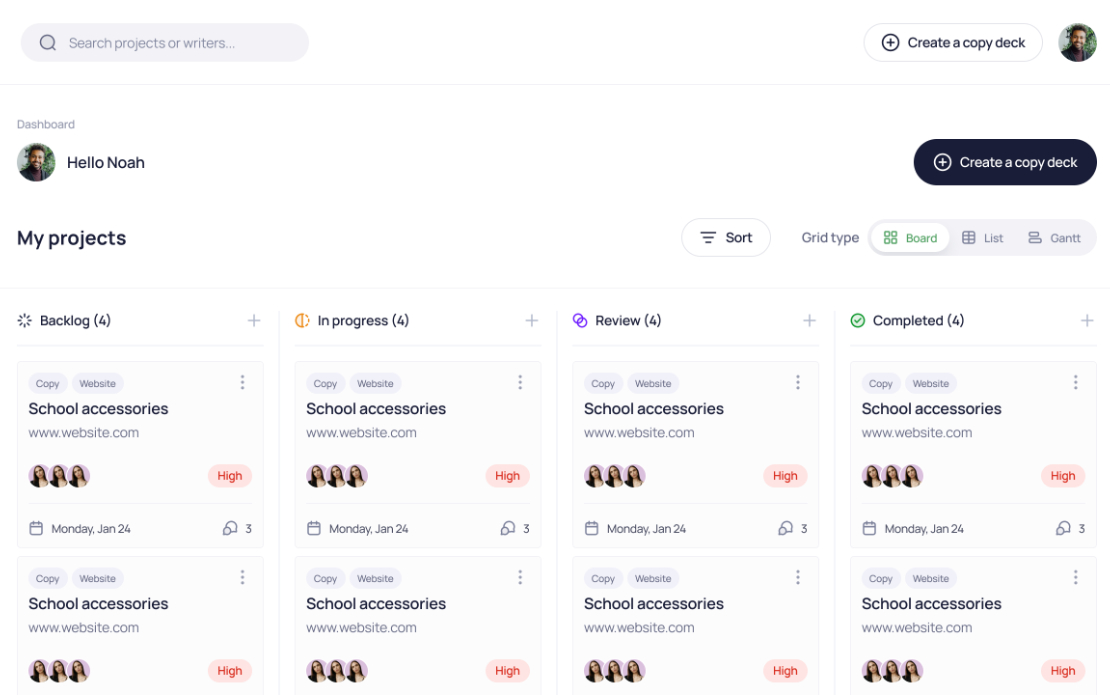Open the user profile avatar at top right
Image resolution: width=1110 pixels, height=695 pixels.
[x=1077, y=42]
